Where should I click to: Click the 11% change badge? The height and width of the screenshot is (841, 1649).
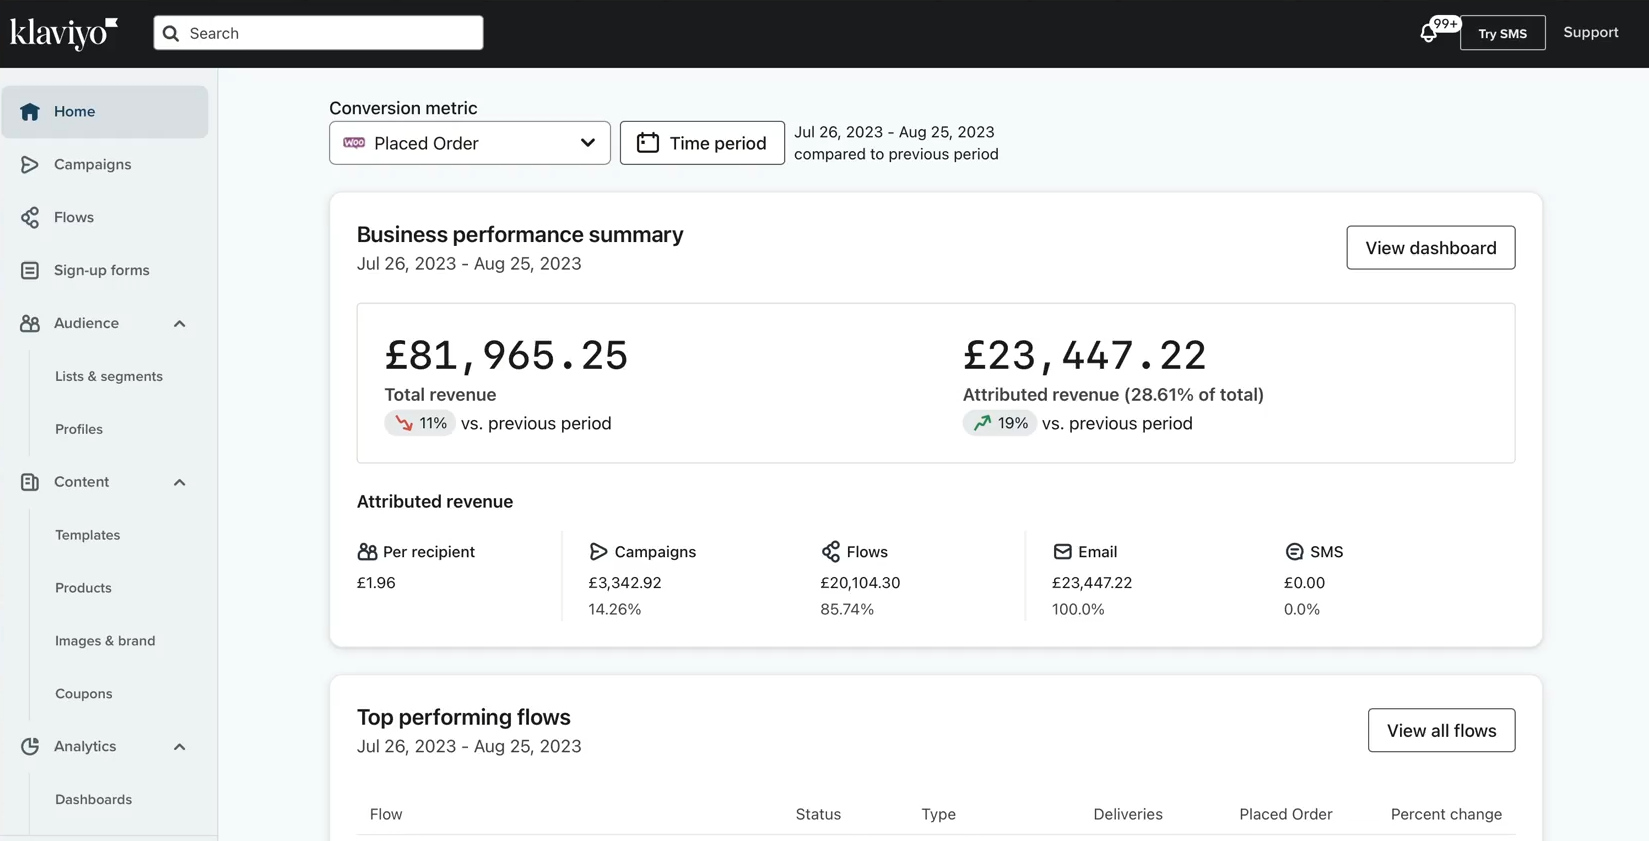(x=420, y=423)
